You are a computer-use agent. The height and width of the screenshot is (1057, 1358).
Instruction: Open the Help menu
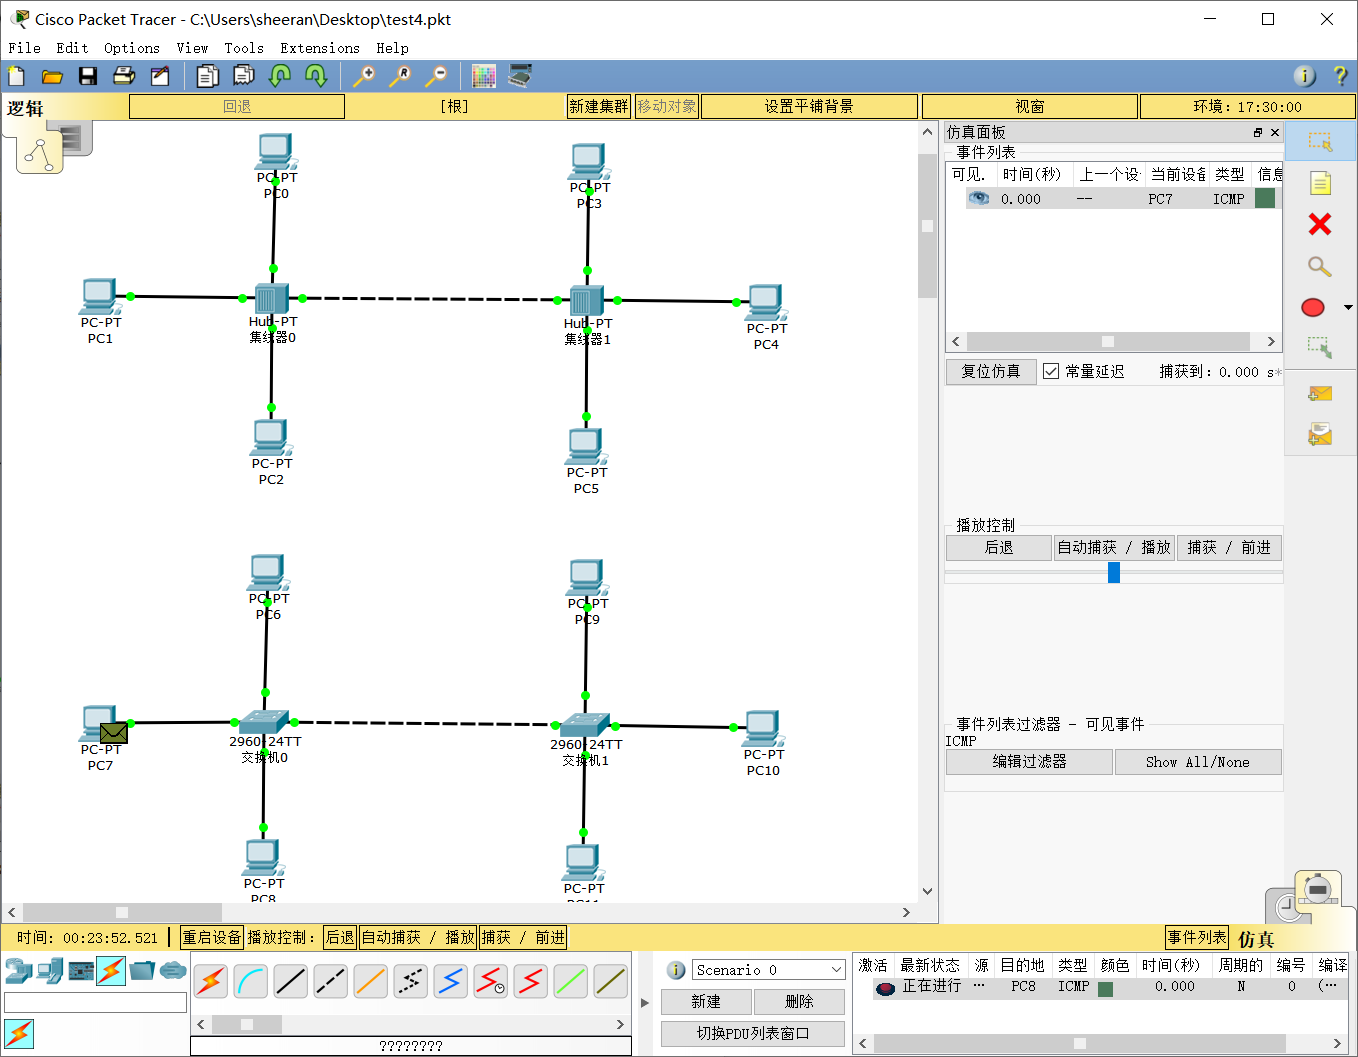click(392, 48)
